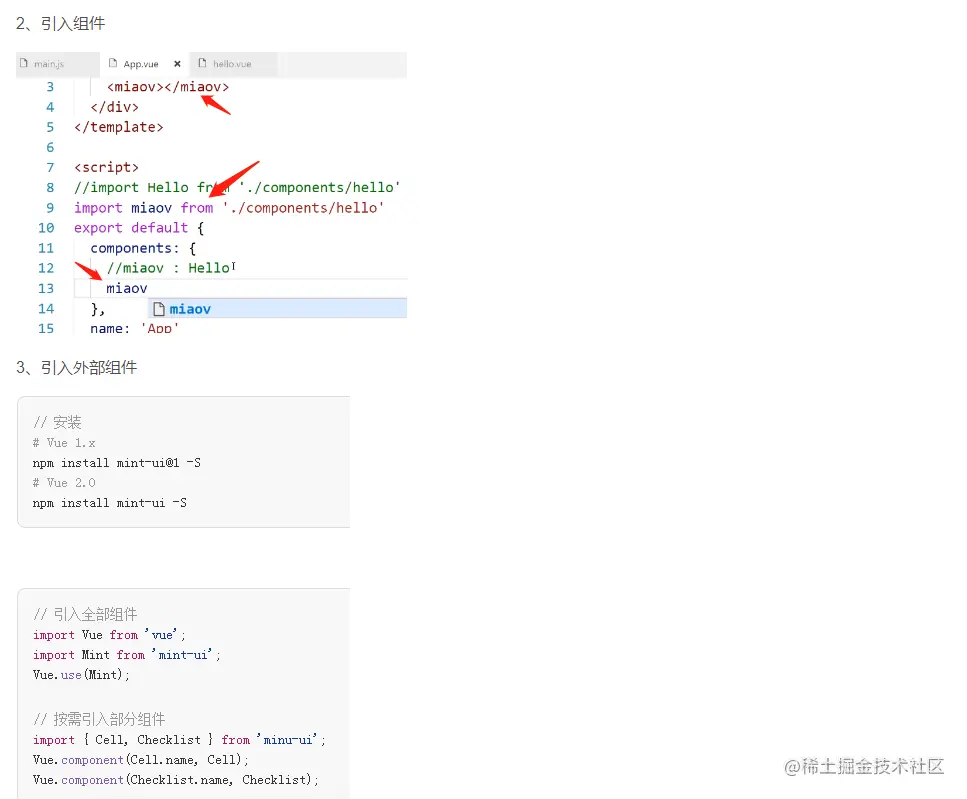Image resolution: width=967 pixels, height=799 pixels.
Task: Click 'Vue.component(Checklist.name, Checklist);' line
Action: [176, 780]
